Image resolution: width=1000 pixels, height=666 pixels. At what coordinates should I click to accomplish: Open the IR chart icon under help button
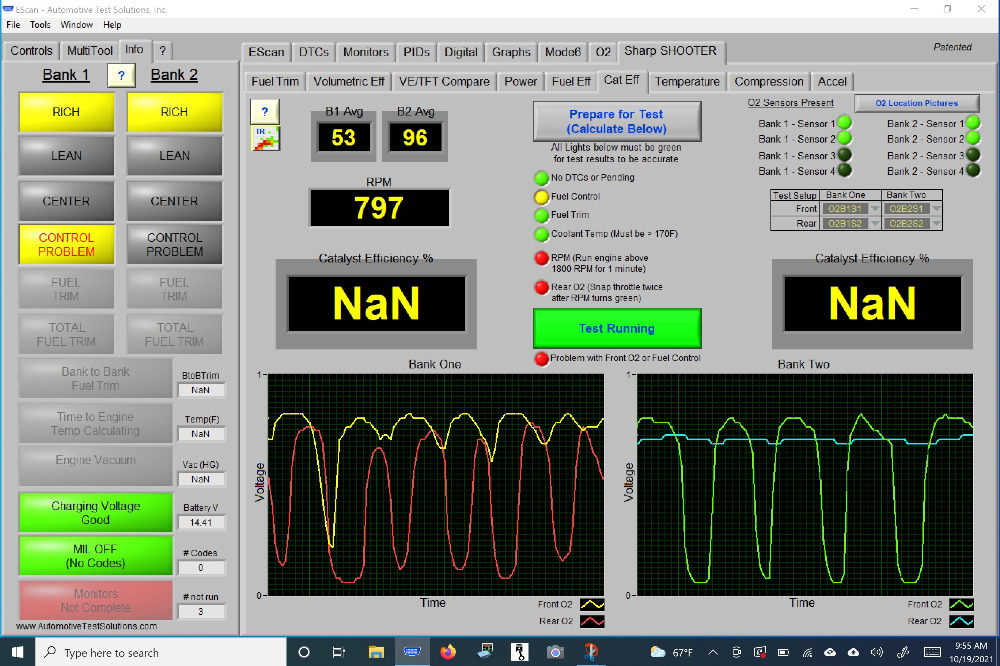[265, 138]
